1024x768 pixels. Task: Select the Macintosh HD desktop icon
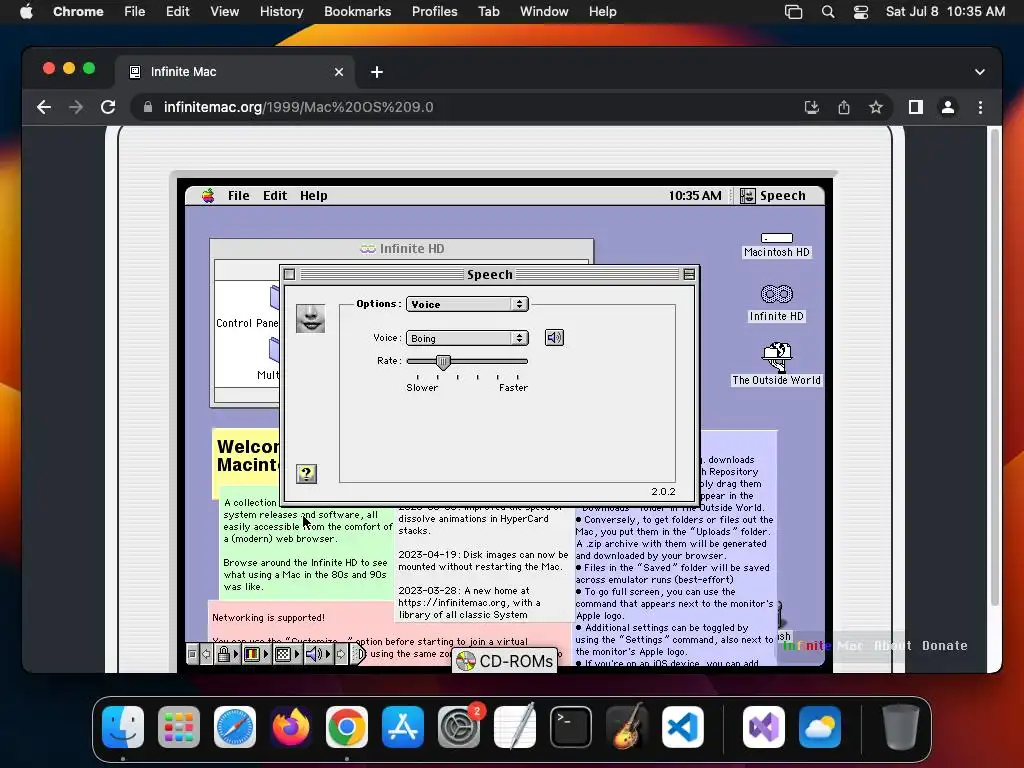click(x=776, y=246)
